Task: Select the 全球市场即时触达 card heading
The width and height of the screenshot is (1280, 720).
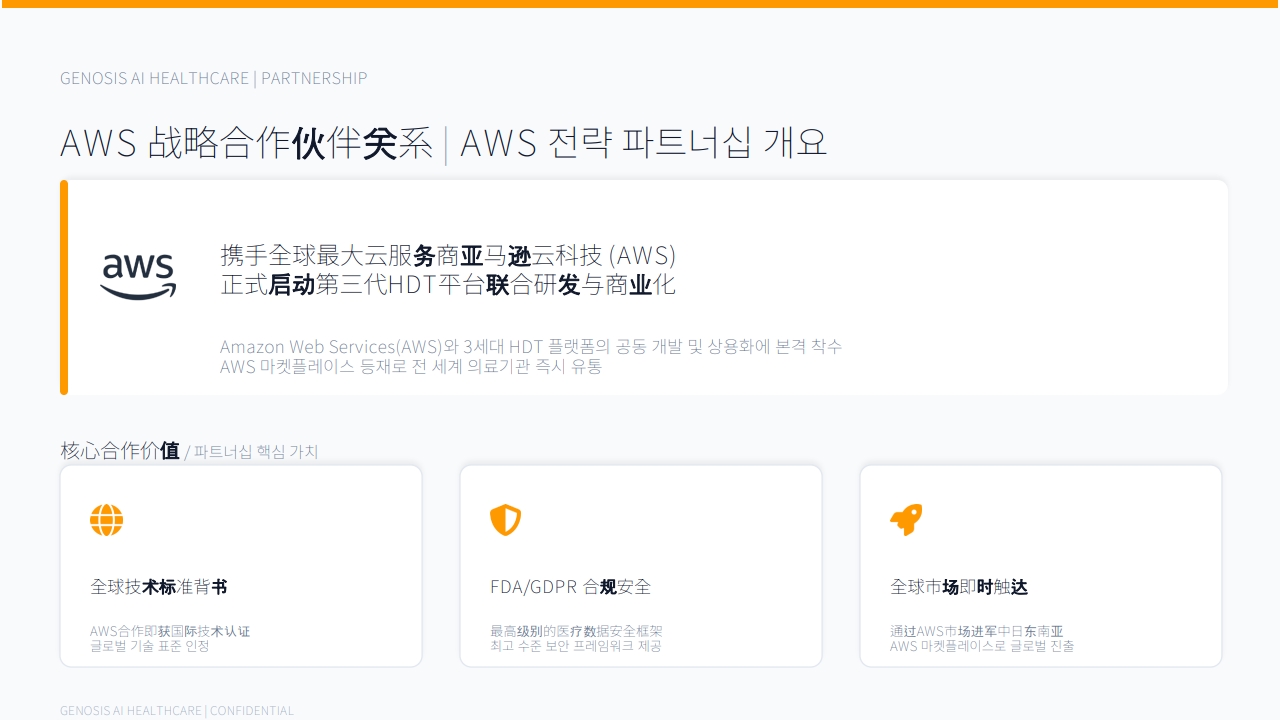Action: pos(959,587)
